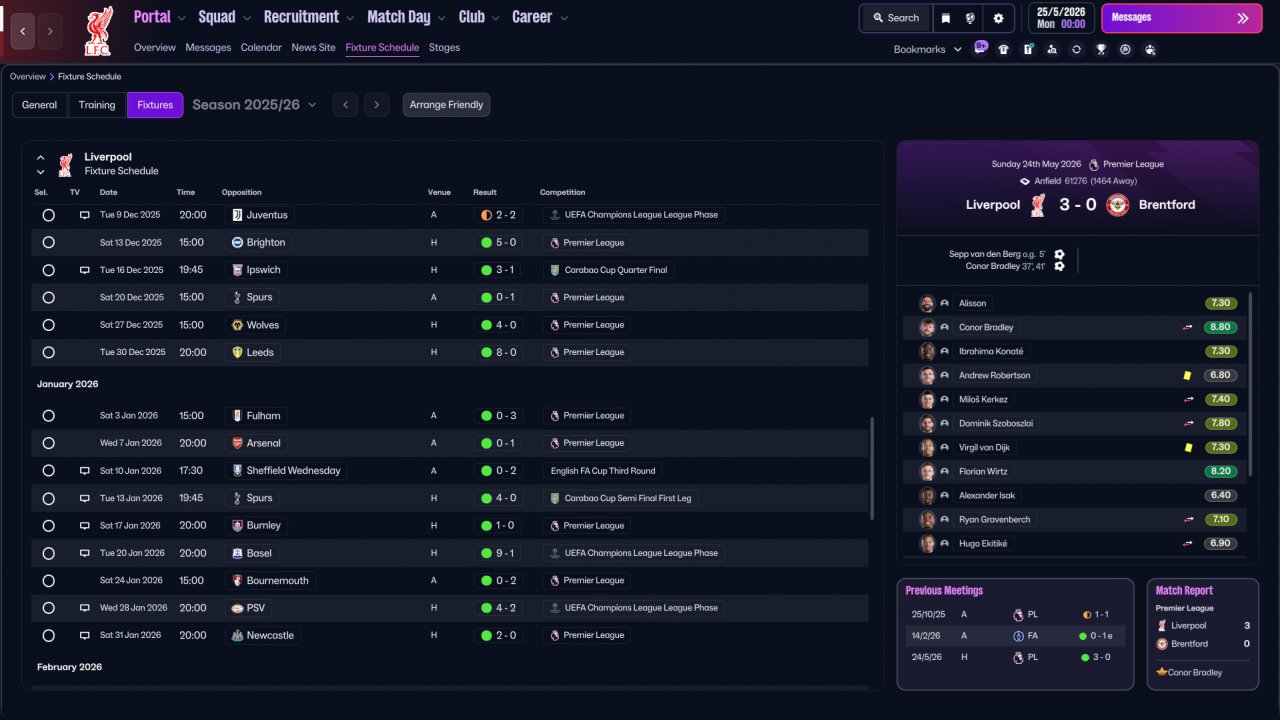Open the settings gear icon

[x=998, y=18]
